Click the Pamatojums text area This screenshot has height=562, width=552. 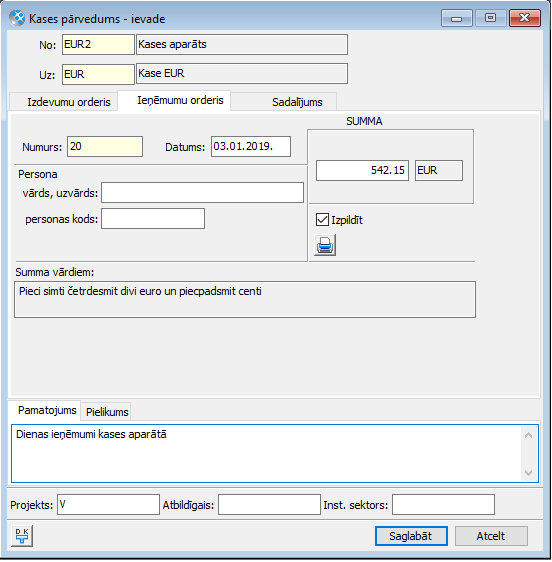click(267, 454)
